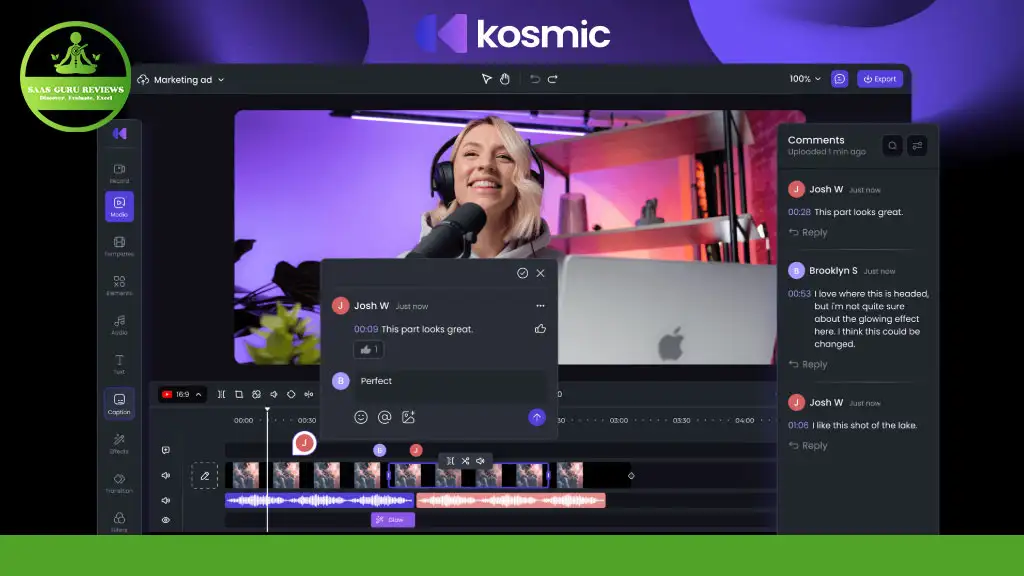Click shuffle icon on clip floating toolbar
Screen dimensions: 1024x576
pyautogui.click(x=466, y=461)
